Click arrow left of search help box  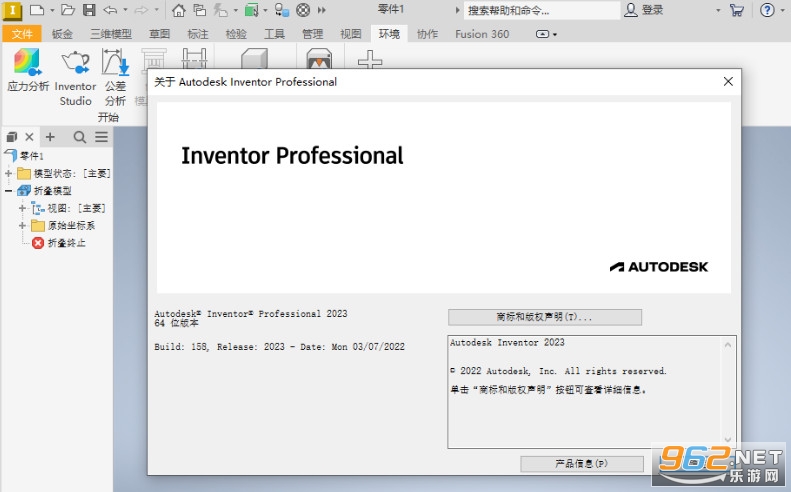click(458, 10)
